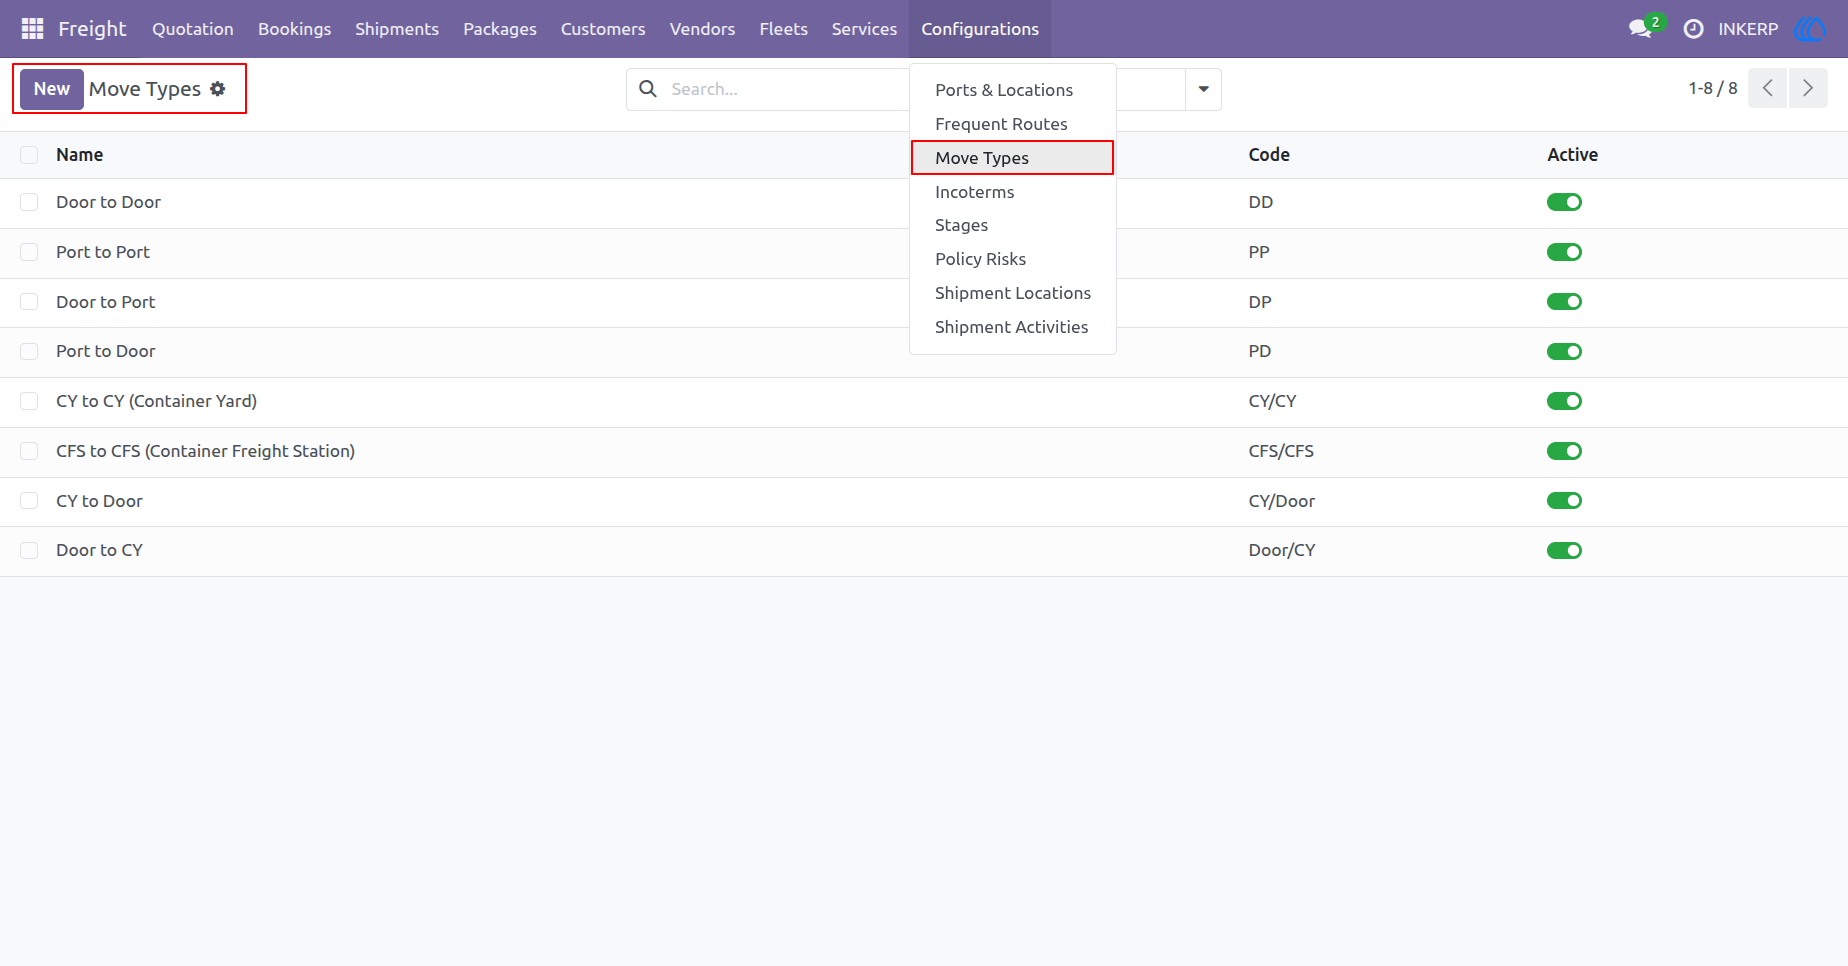Select the Door to Port row checkbox

click(x=29, y=302)
